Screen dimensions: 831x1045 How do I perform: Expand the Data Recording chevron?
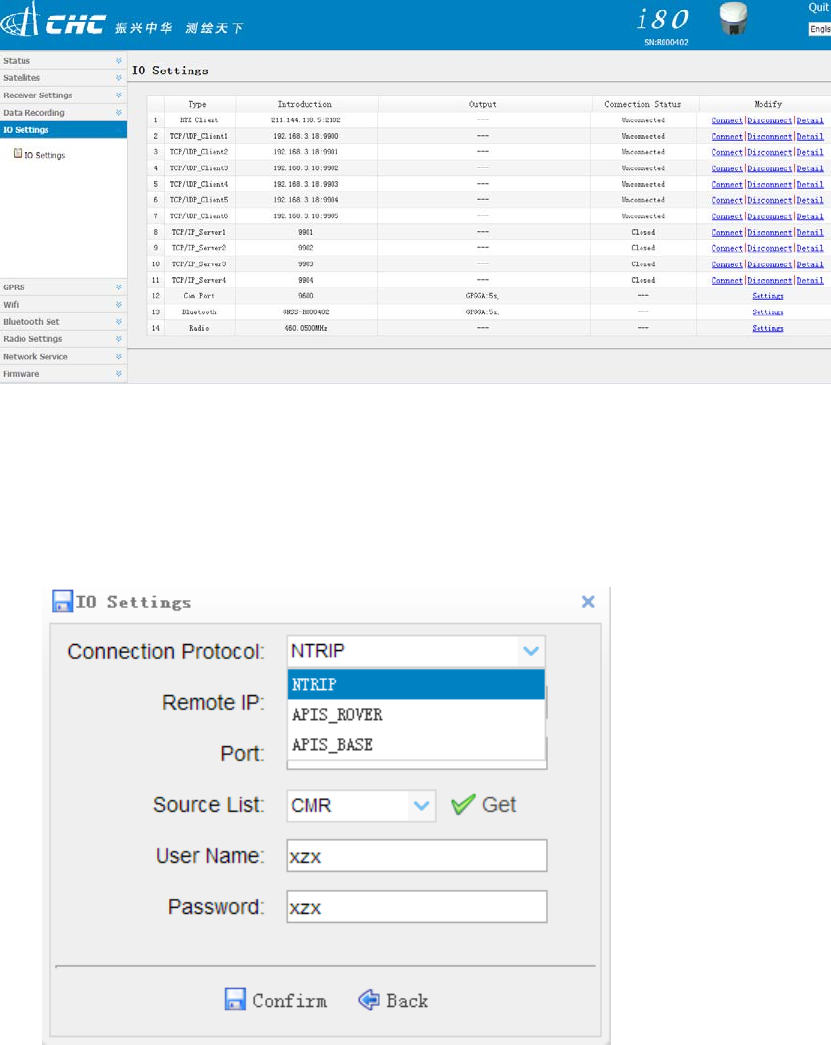(119, 113)
